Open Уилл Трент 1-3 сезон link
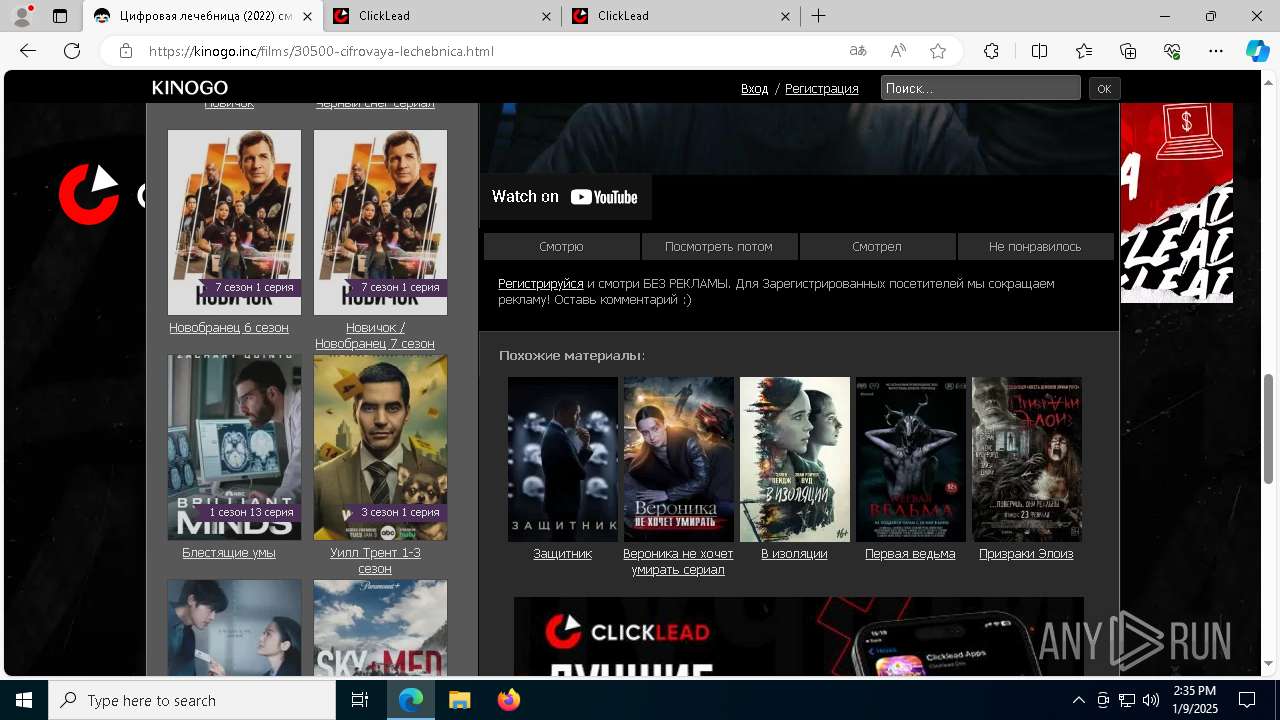 tap(375, 561)
